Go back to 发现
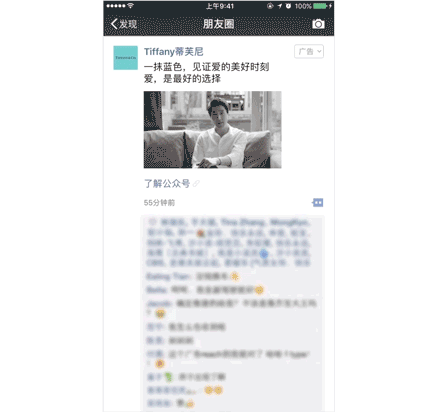 [124, 24]
